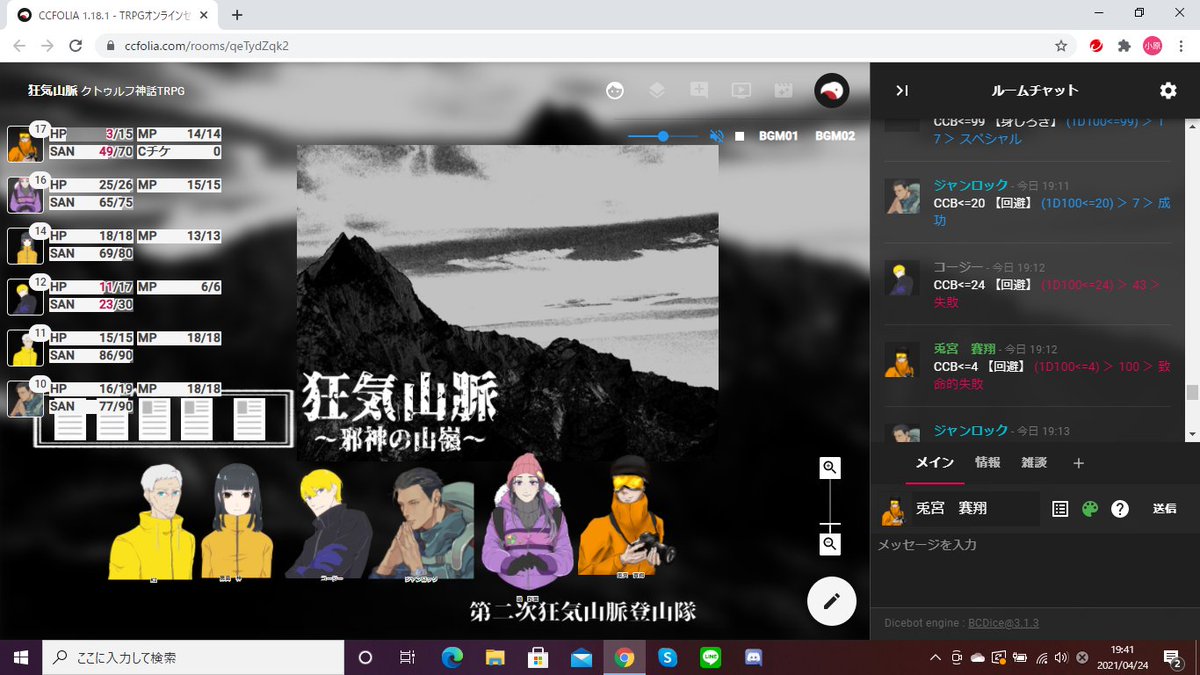Edit the speaker name field 兎宮 賽翔
The height and width of the screenshot is (675, 1200).
(975, 508)
